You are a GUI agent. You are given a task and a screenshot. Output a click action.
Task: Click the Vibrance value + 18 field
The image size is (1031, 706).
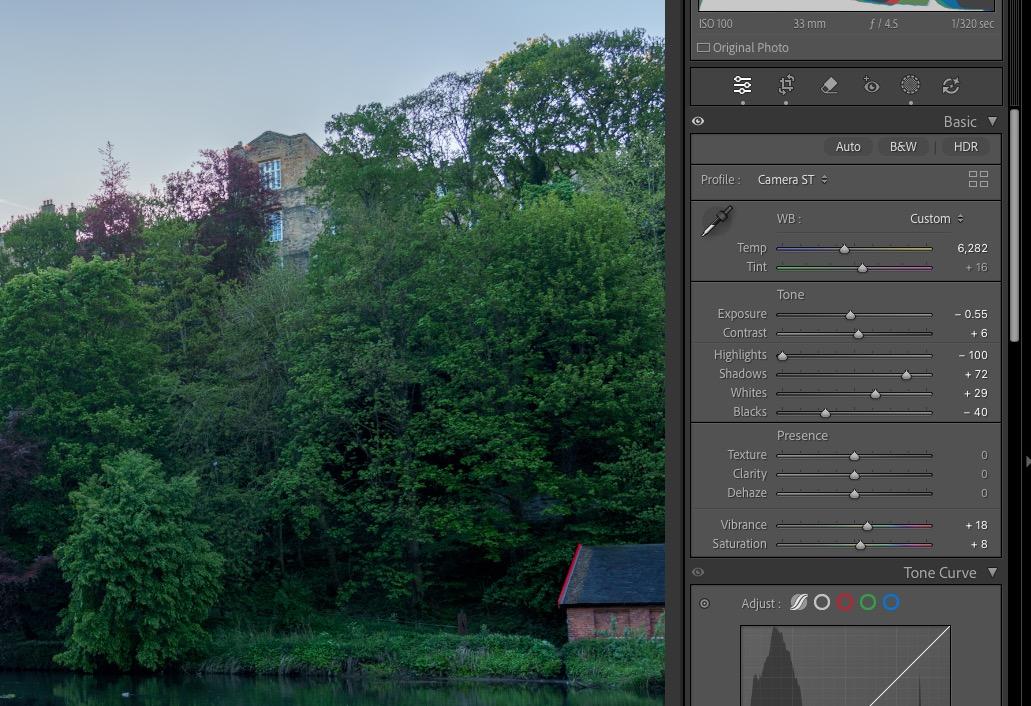(976, 525)
